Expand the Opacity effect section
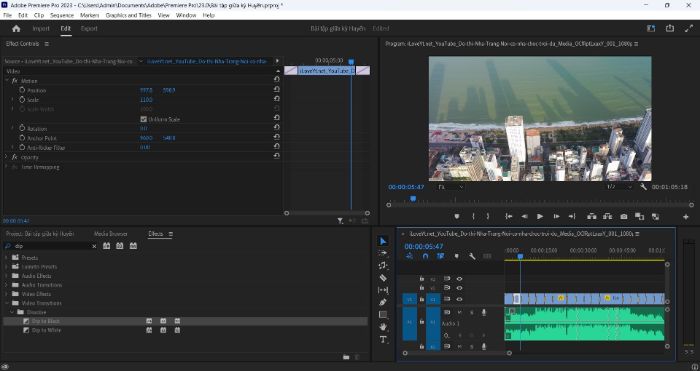This screenshot has height=371, width=700. click(6, 157)
